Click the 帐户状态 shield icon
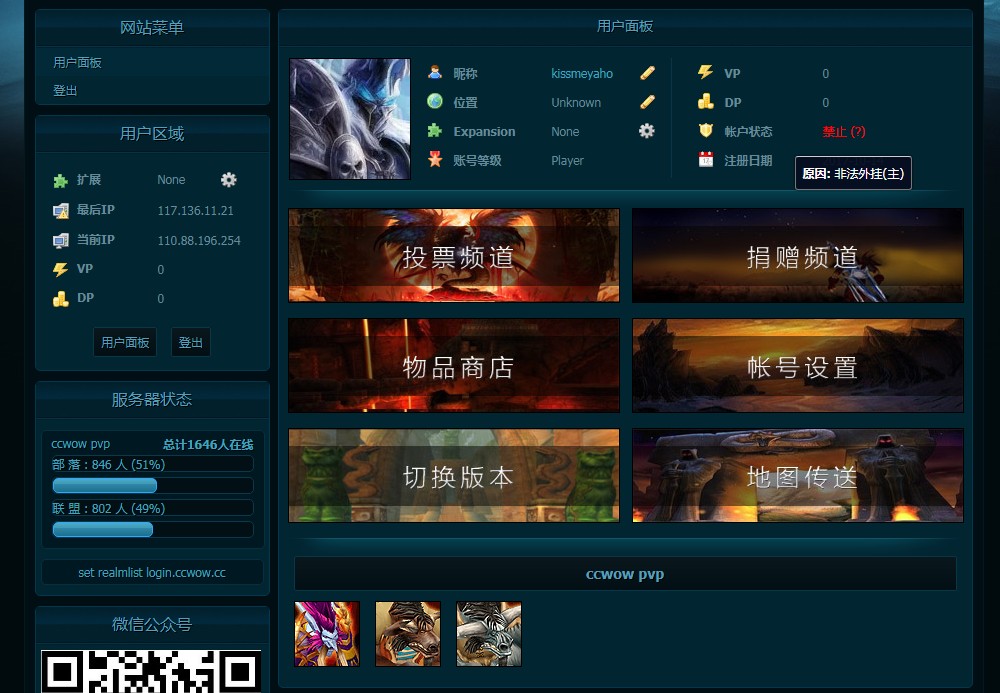Viewport: 1000px width, 693px height. pos(704,131)
